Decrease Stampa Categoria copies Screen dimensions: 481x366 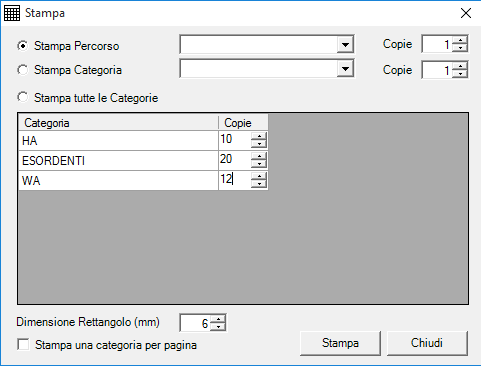(460, 74)
